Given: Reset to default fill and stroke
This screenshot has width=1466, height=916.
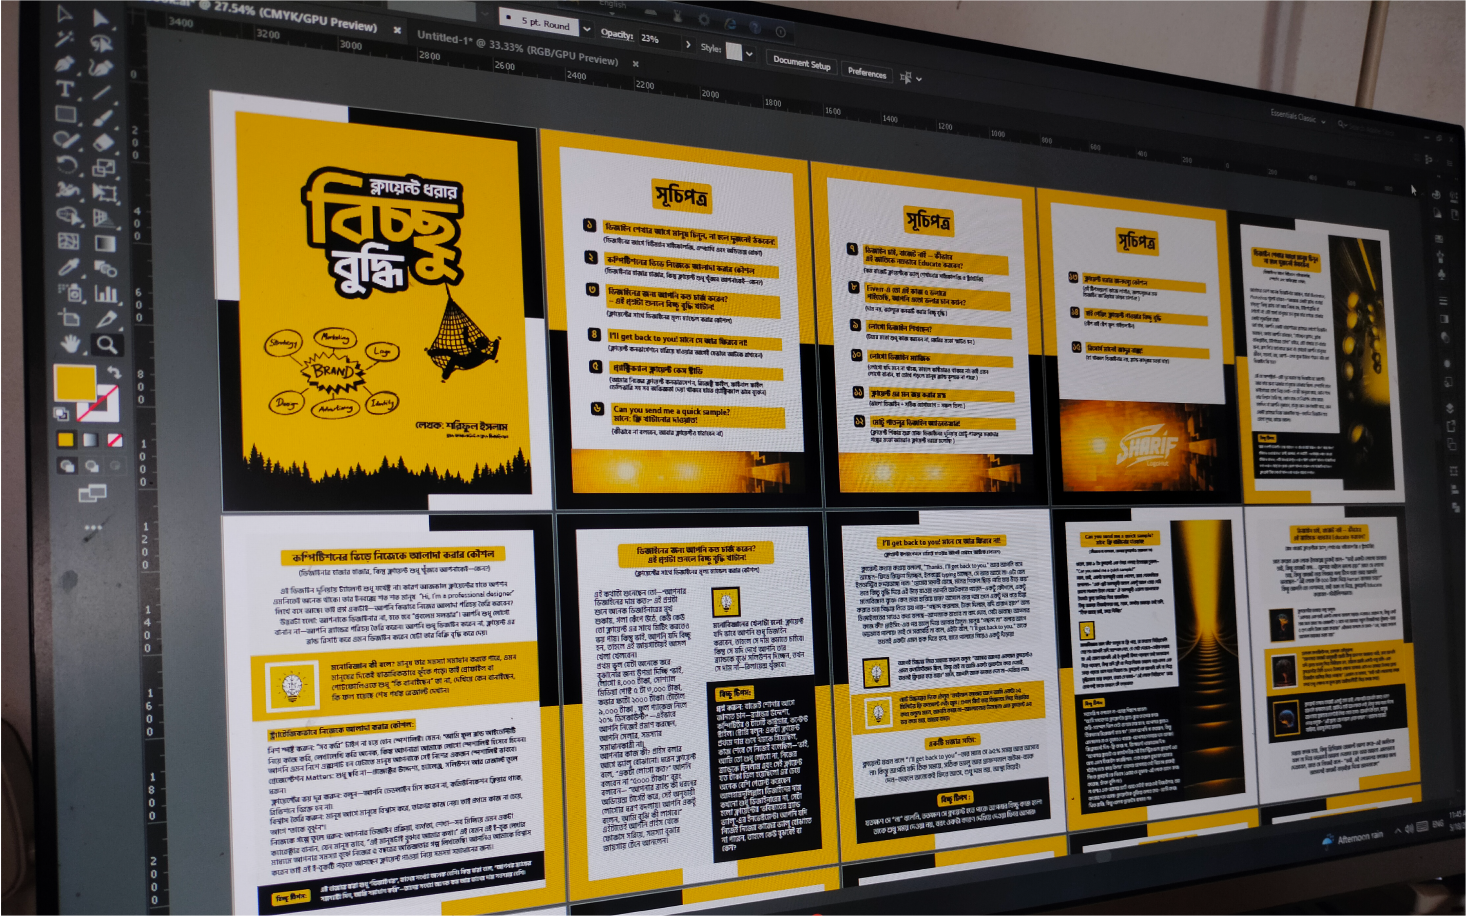Looking at the screenshot, I should pos(61,414).
